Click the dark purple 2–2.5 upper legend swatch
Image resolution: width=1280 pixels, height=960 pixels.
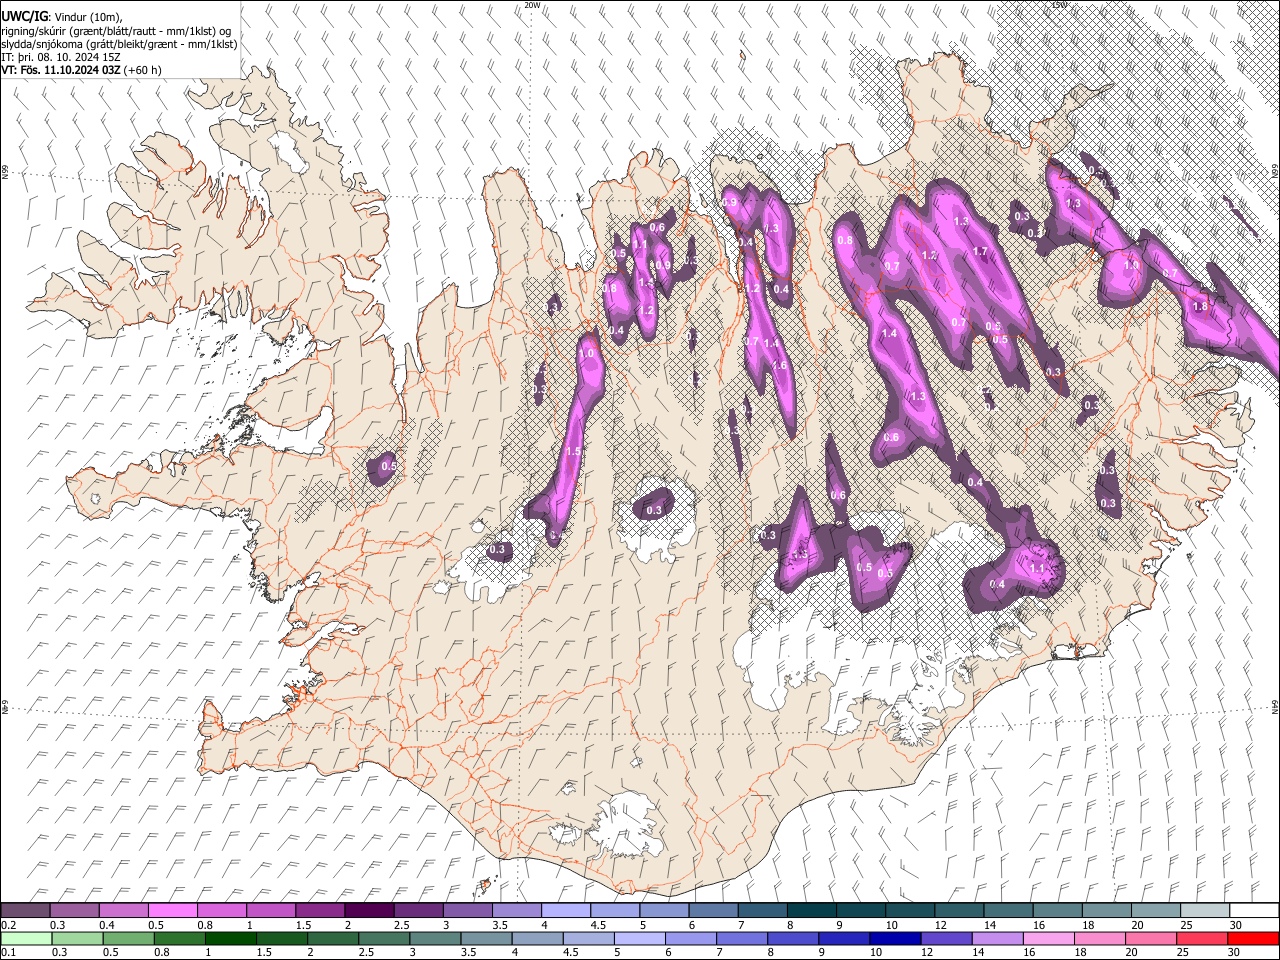tap(369, 910)
